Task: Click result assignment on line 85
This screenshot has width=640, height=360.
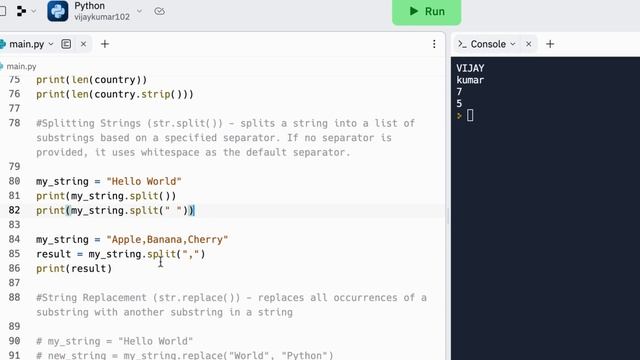Action: click(x=121, y=254)
